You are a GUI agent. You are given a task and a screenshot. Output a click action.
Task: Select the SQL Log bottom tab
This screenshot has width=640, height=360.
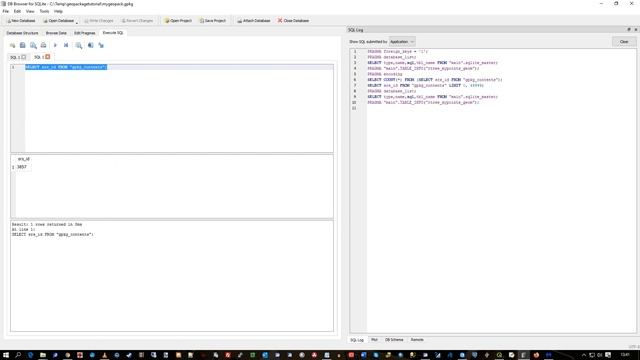click(x=357, y=340)
